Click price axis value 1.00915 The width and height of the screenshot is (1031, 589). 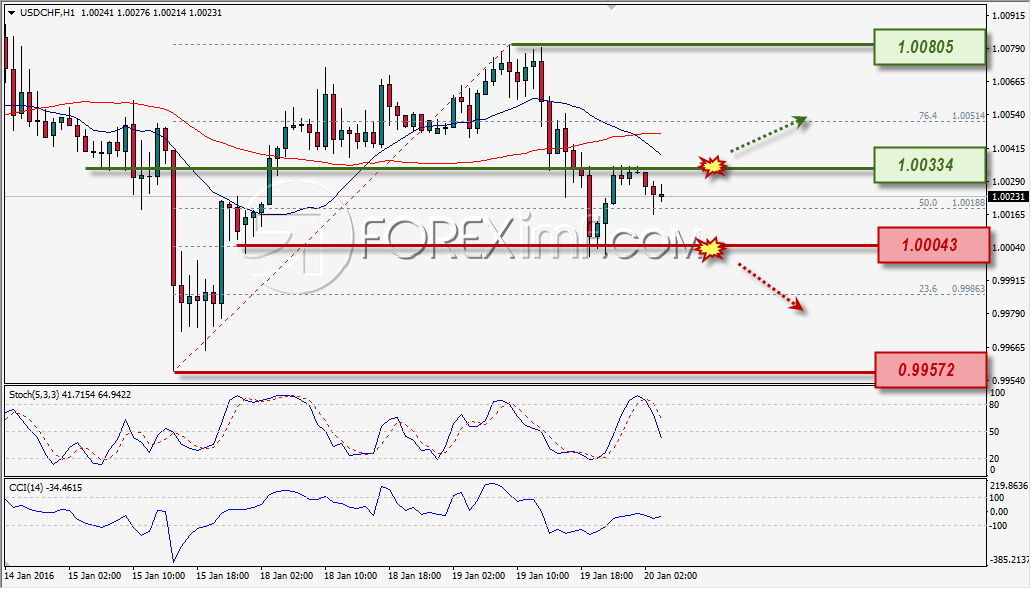tap(1008, 15)
